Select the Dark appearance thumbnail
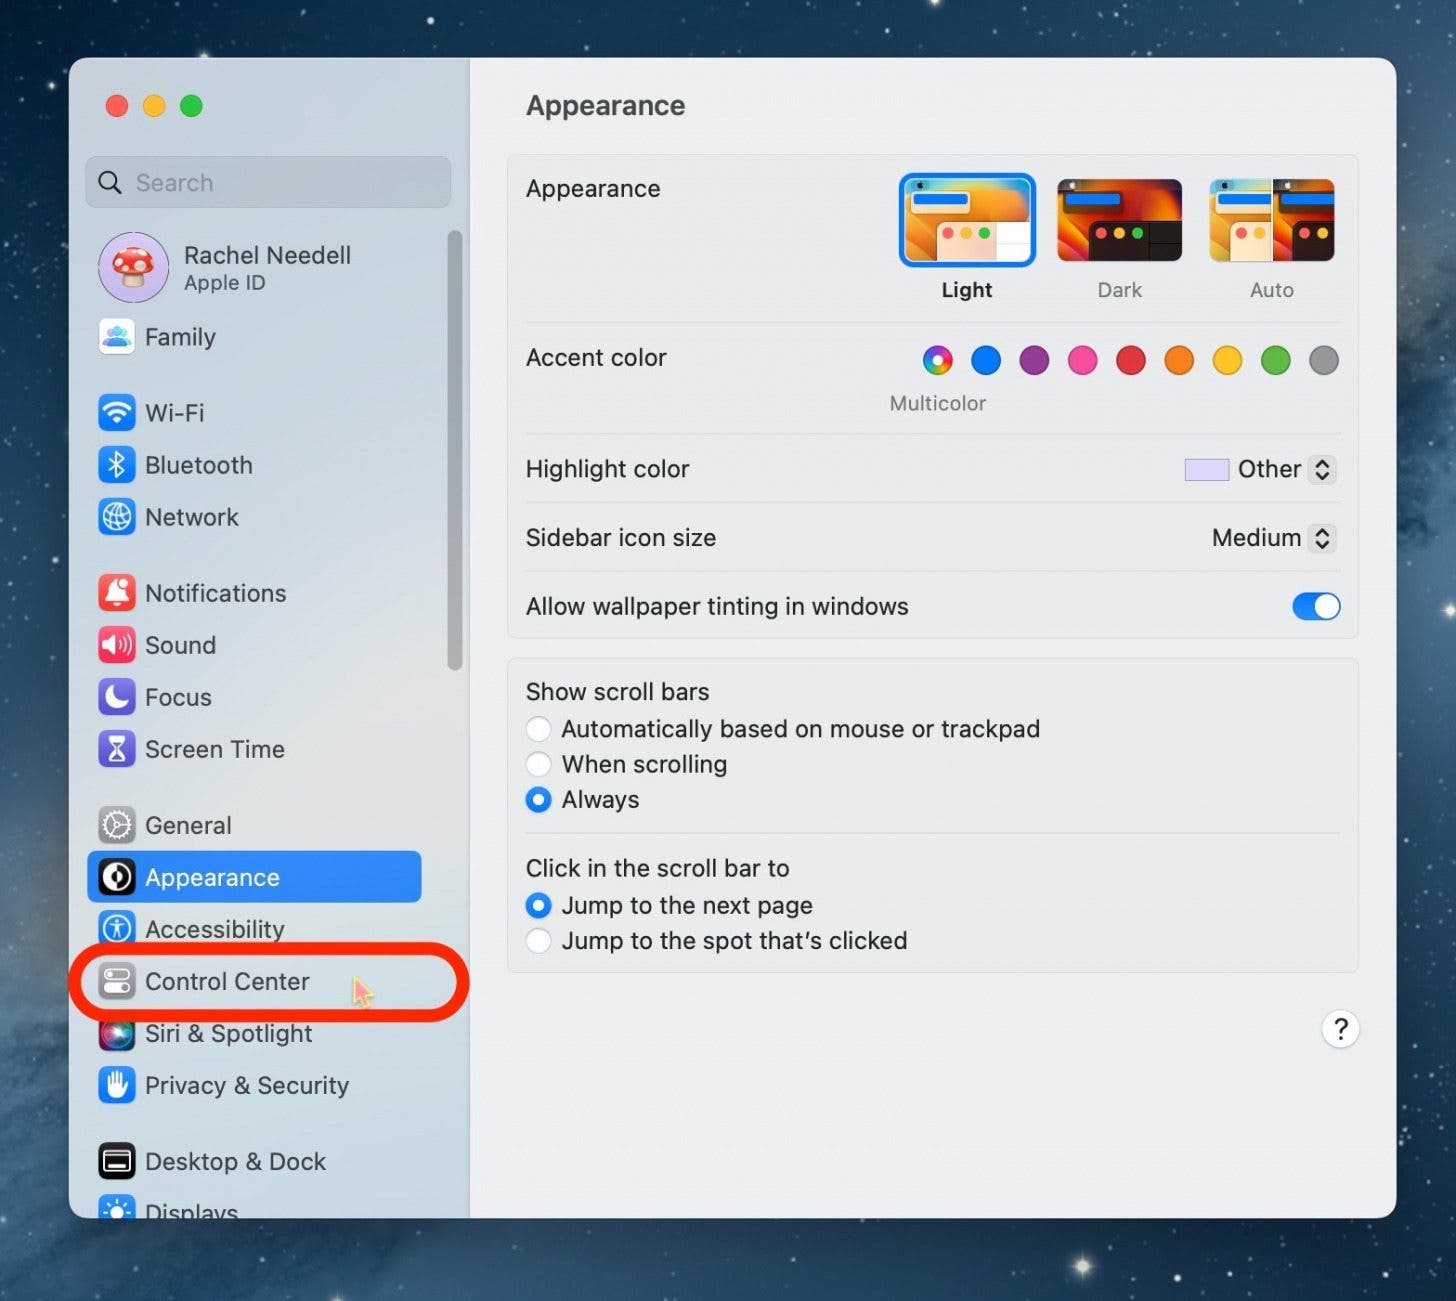1456x1301 pixels. coord(1120,220)
